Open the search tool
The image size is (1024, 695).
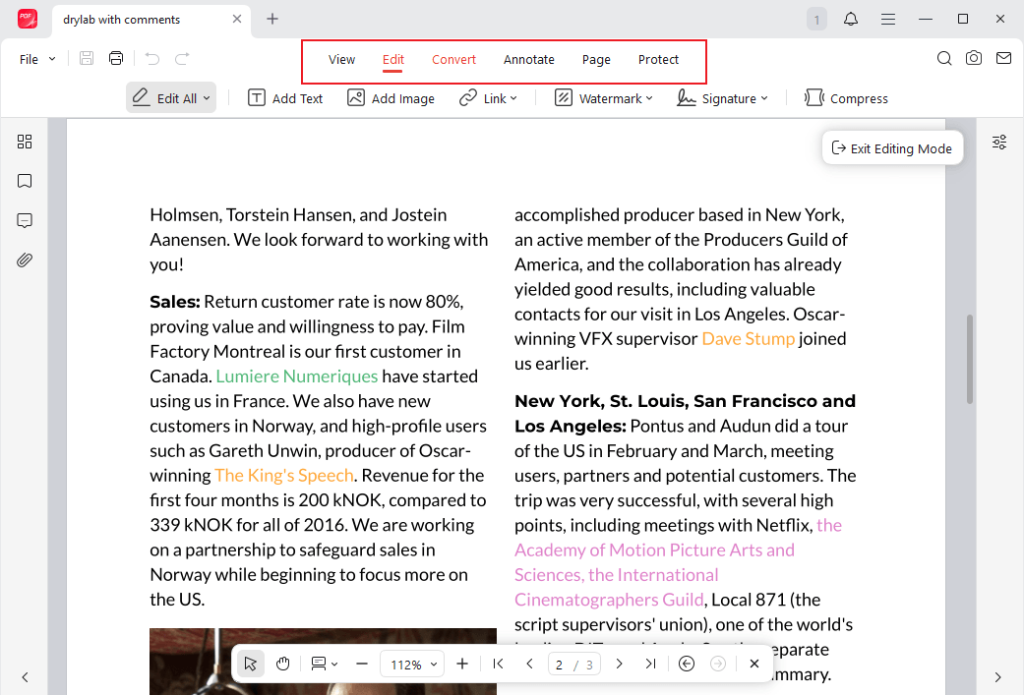(x=944, y=59)
